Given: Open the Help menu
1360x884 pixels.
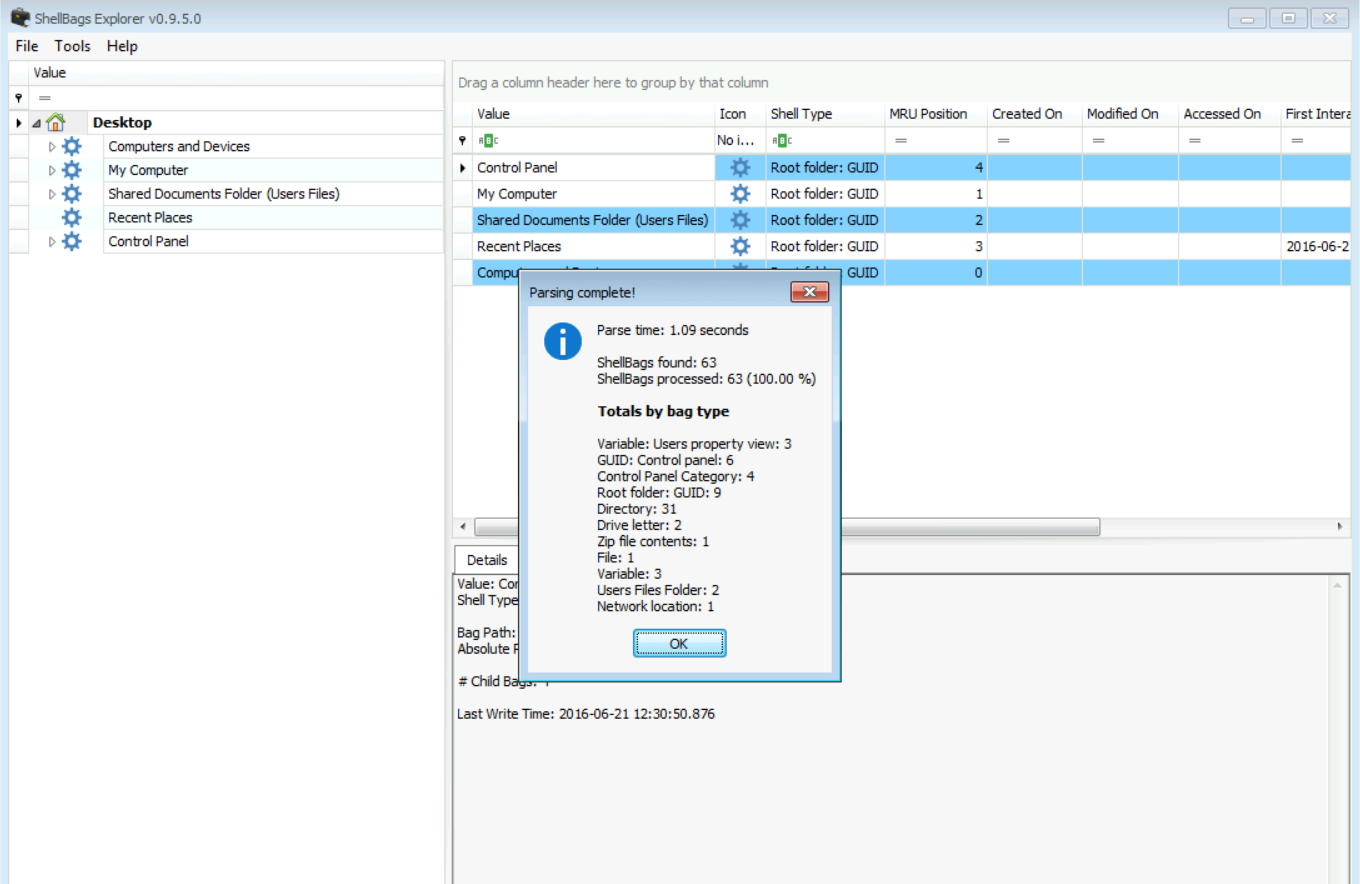Looking at the screenshot, I should click(x=122, y=46).
